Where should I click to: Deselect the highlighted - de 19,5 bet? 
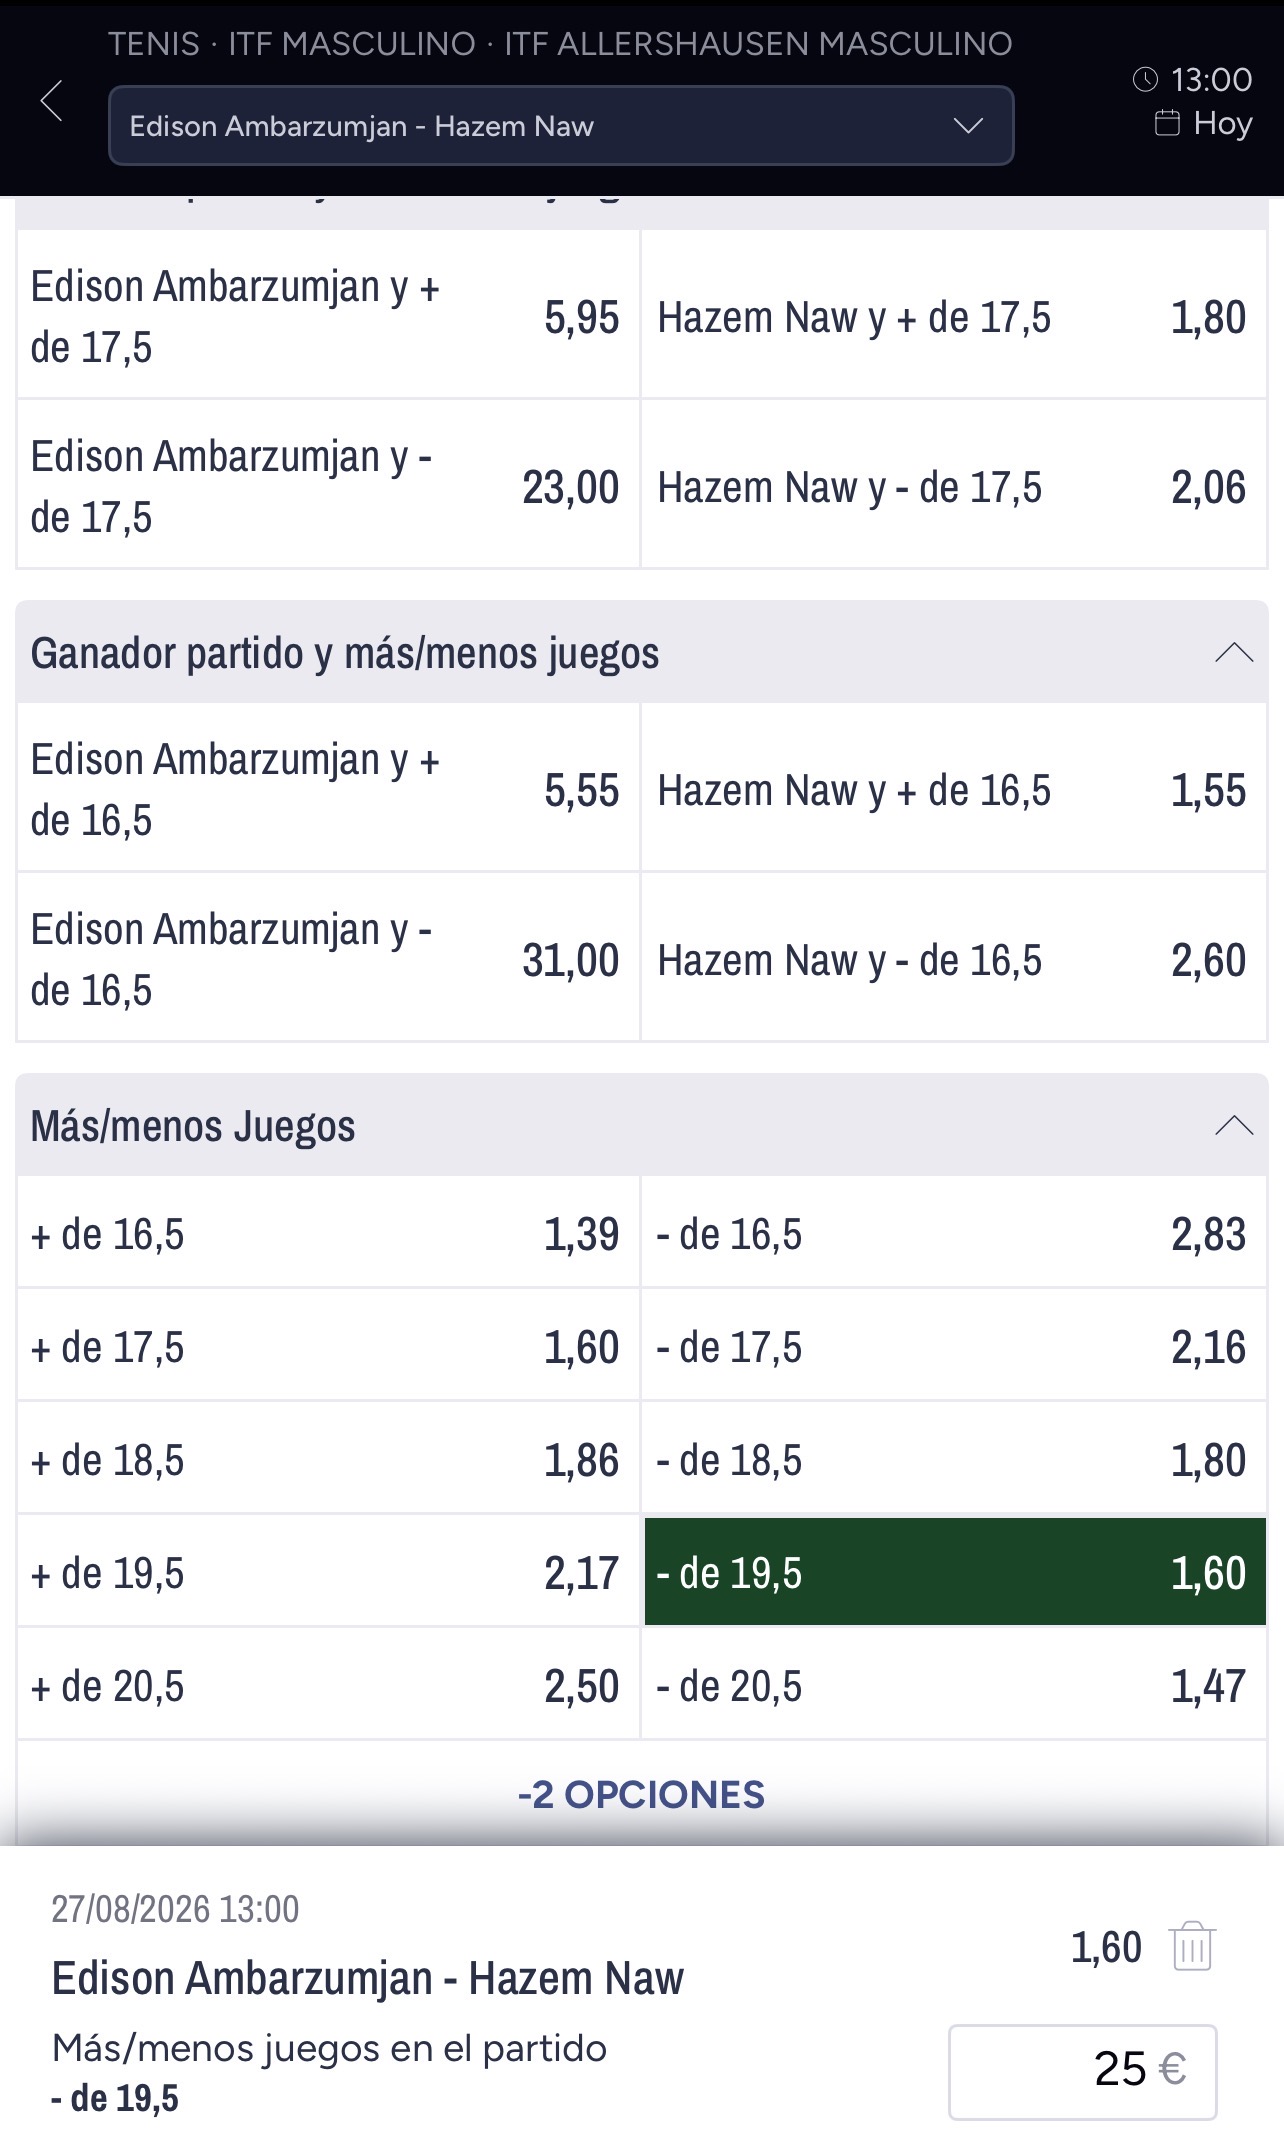coord(955,1572)
